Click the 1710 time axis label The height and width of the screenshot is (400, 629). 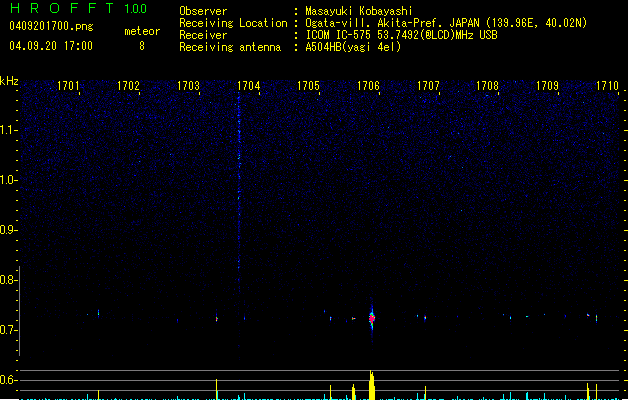click(x=607, y=86)
